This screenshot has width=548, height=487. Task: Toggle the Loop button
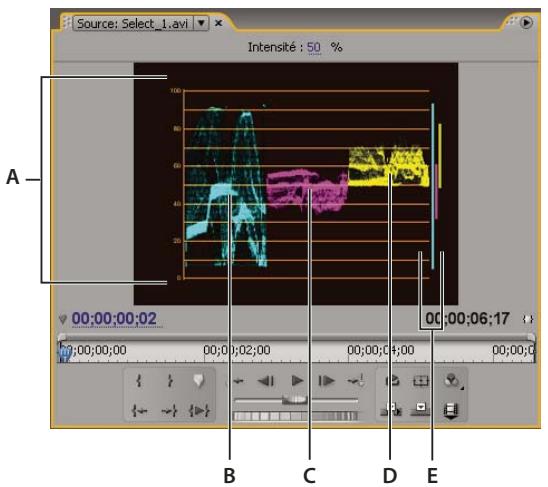point(392,380)
